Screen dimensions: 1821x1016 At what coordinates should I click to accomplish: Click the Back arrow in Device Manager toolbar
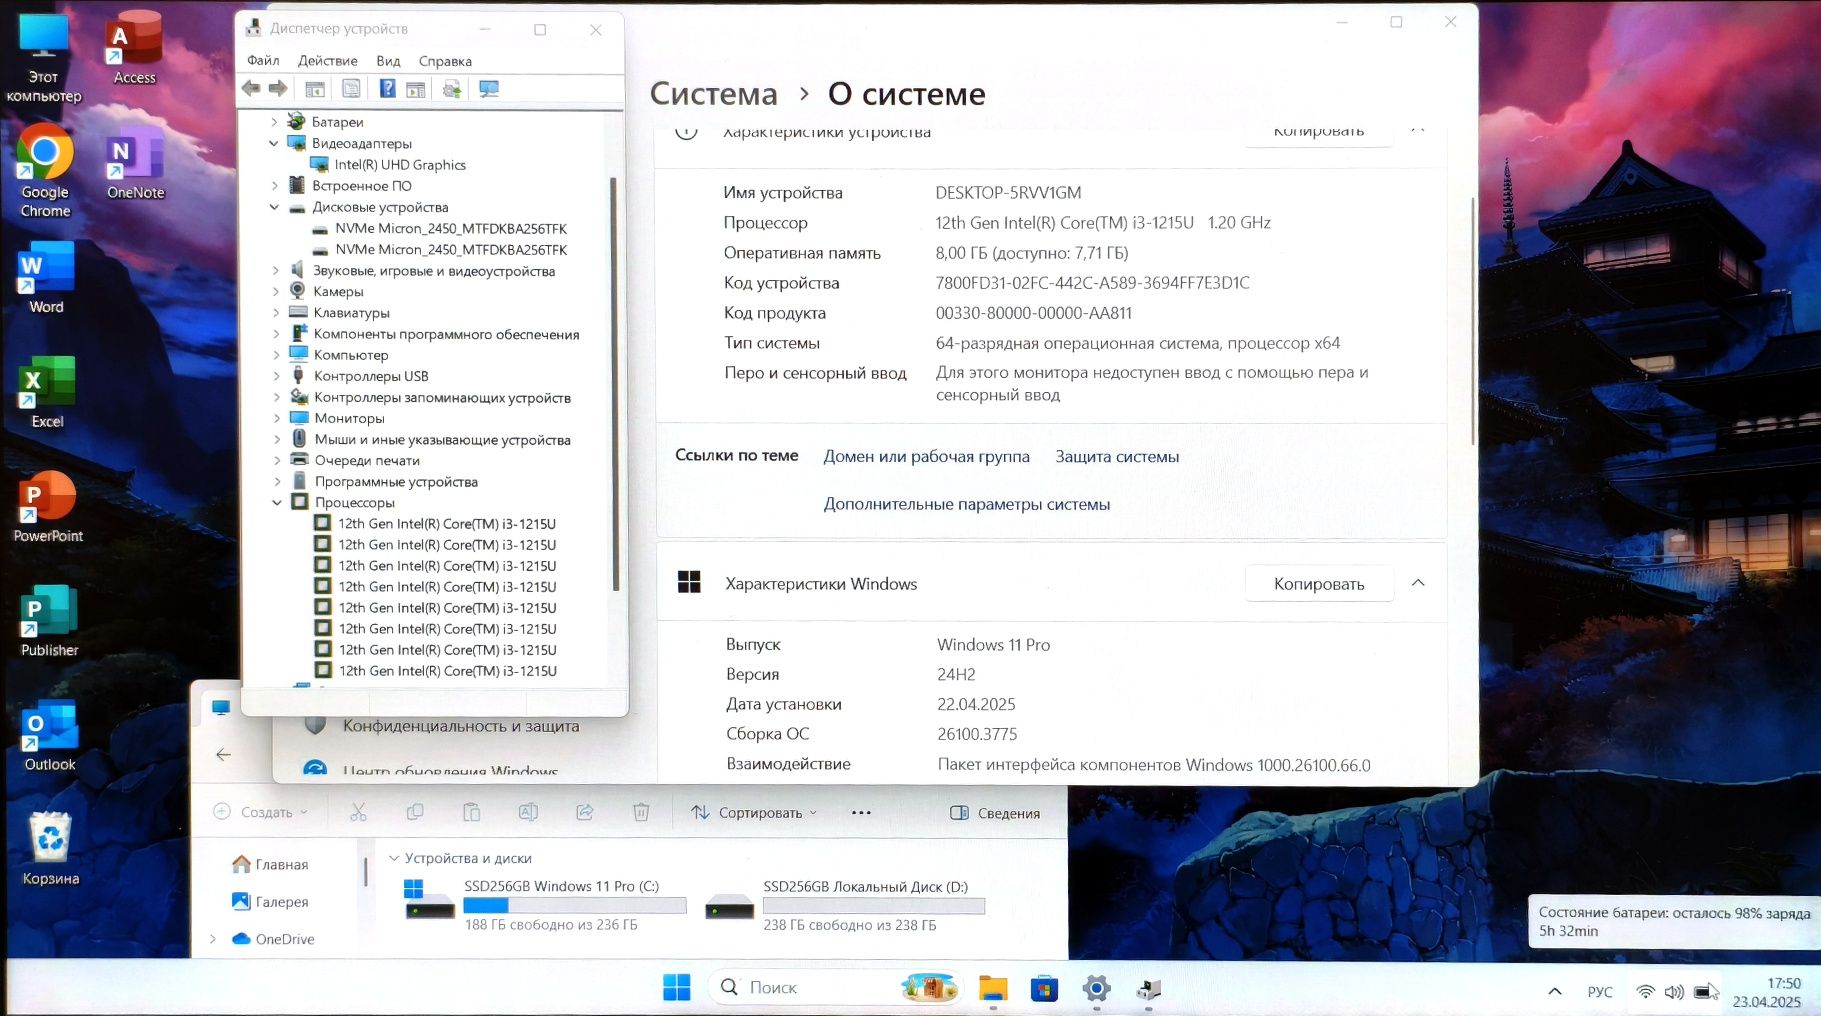coord(251,89)
